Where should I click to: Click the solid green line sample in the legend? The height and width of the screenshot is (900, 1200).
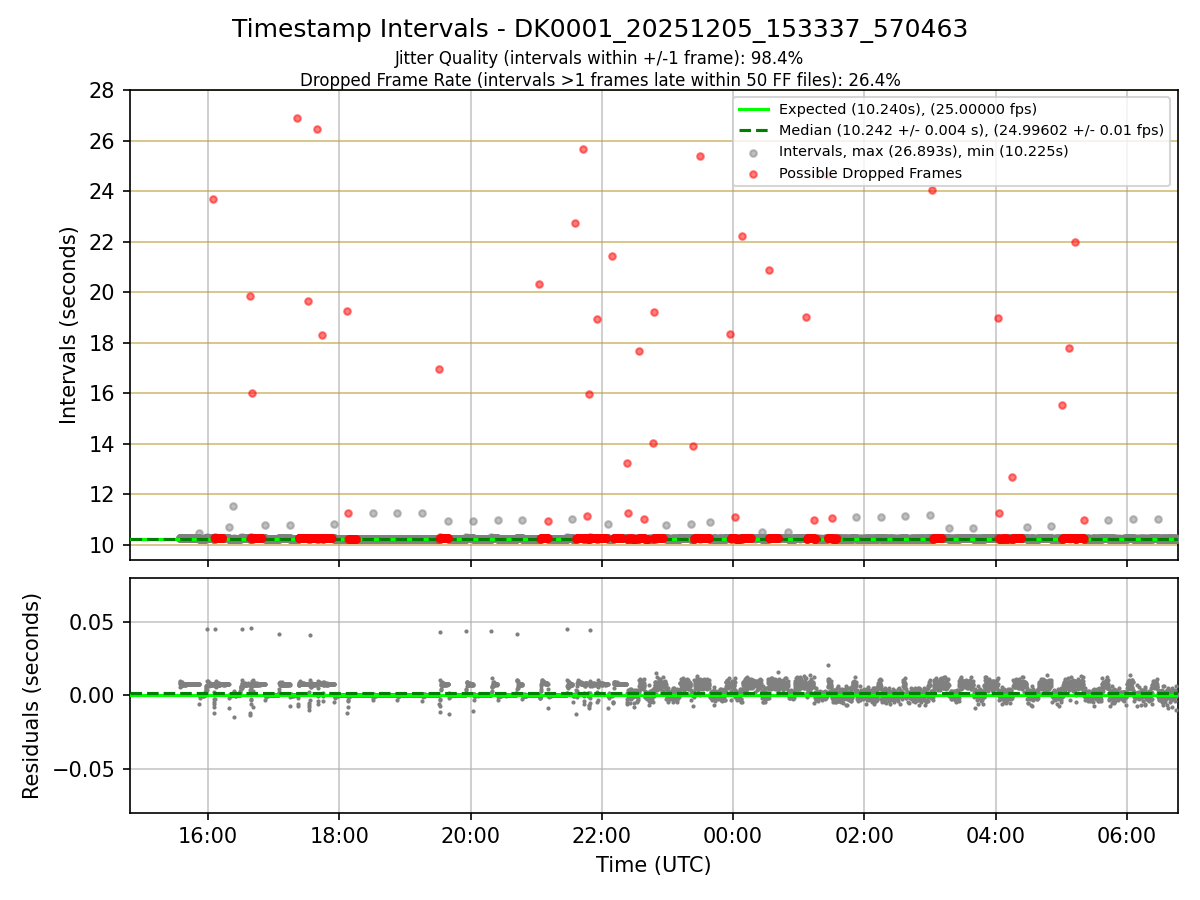[753, 109]
